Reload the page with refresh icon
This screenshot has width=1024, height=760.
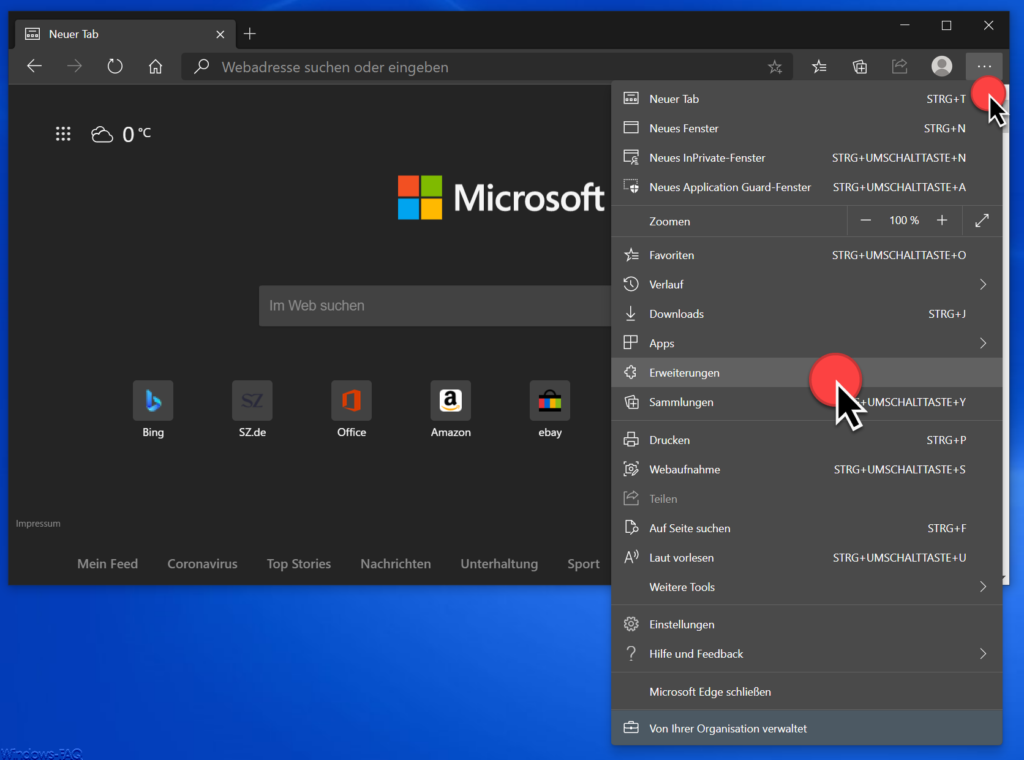point(115,67)
